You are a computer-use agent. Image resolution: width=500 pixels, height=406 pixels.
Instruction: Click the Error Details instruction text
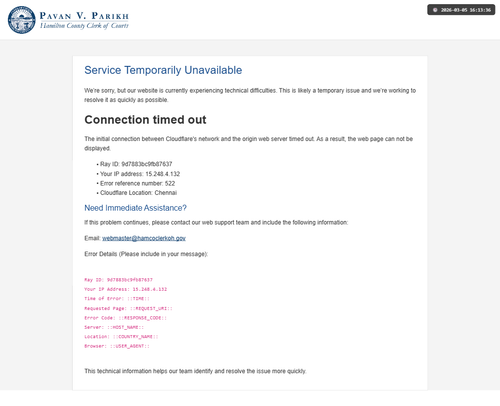coord(146,254)
